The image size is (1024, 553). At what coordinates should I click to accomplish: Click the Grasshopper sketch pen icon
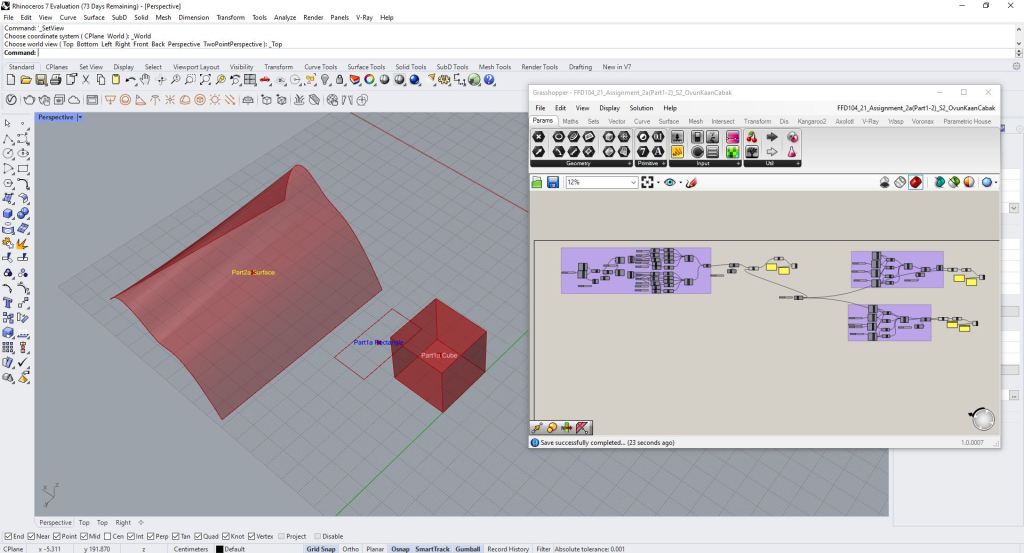click(x=691, y=183)
